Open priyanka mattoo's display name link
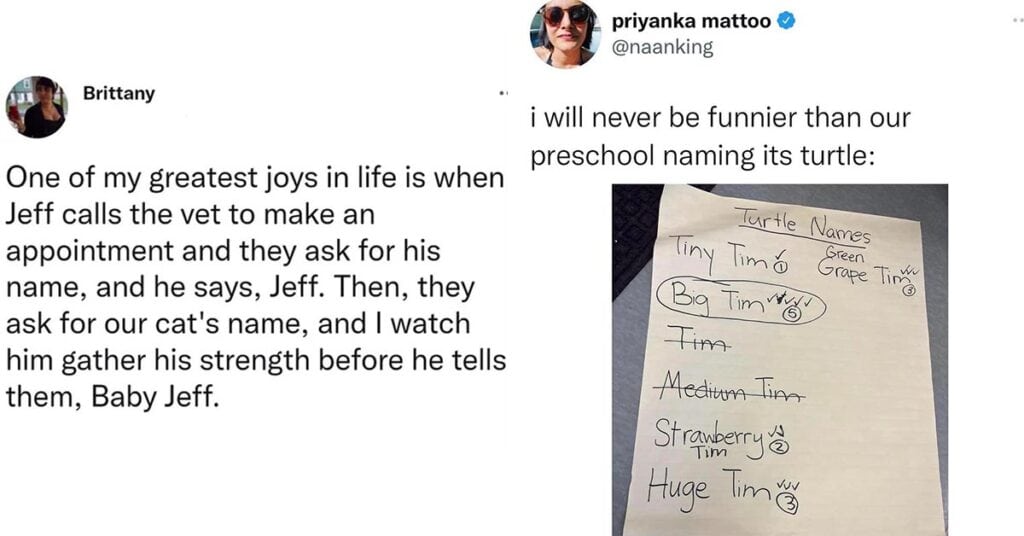This screenshot has height=536, width=1024. click(692, 21)
